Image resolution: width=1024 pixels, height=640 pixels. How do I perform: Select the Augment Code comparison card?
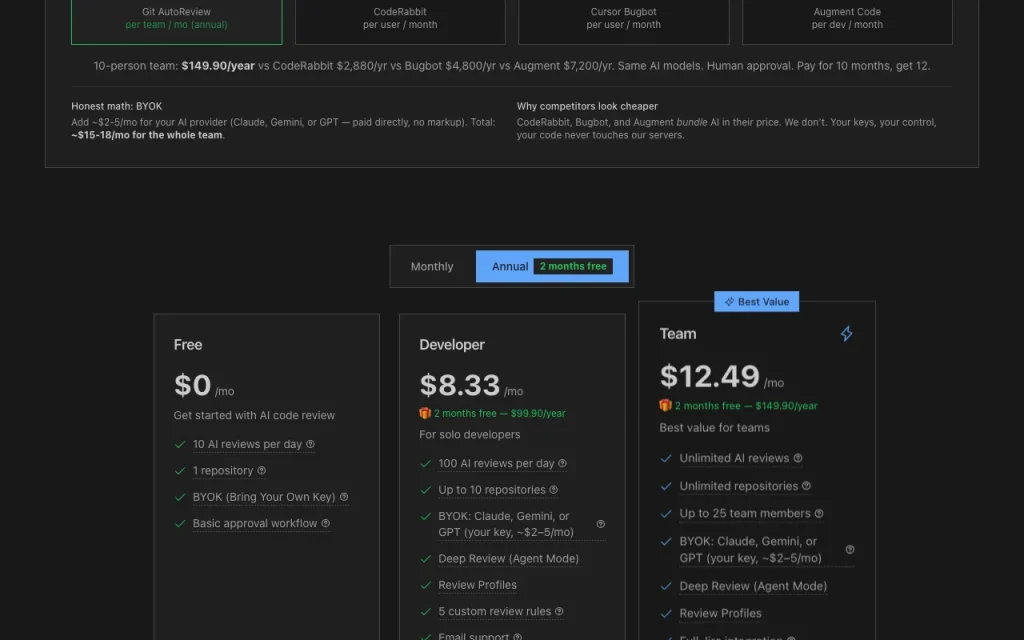coord(847,21)
